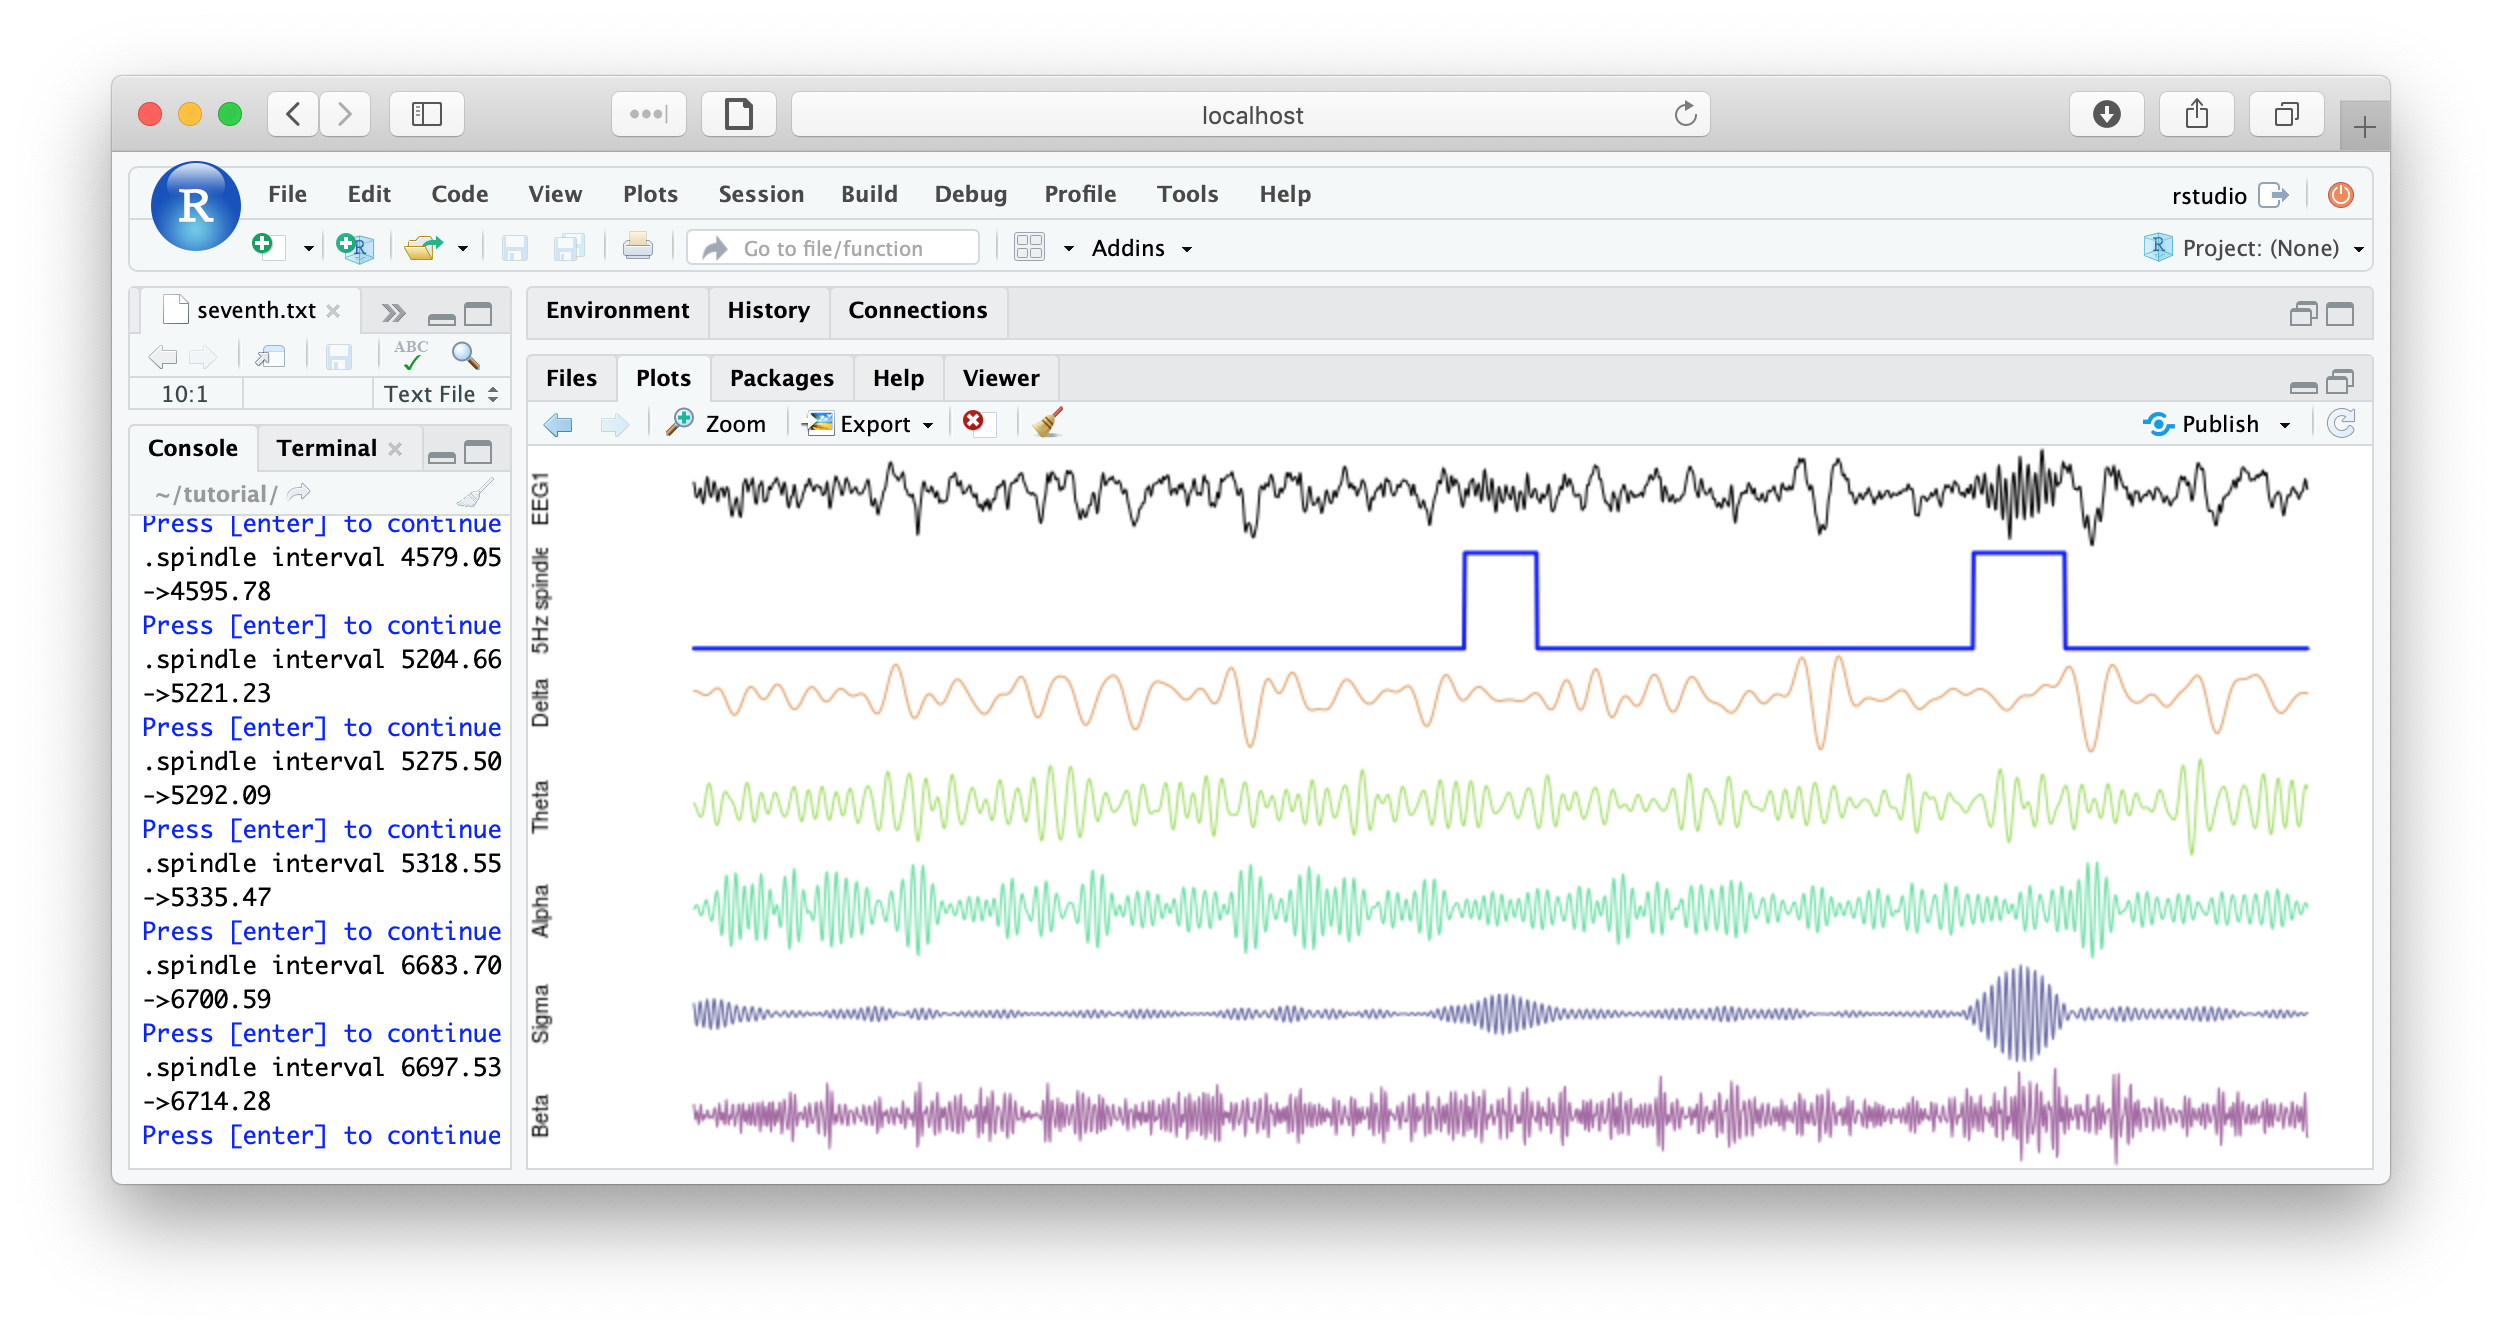The width and height of the screenshot is (2502, 1332).
Task: Click the broom icon to clear all plots
Action: 1047,423
